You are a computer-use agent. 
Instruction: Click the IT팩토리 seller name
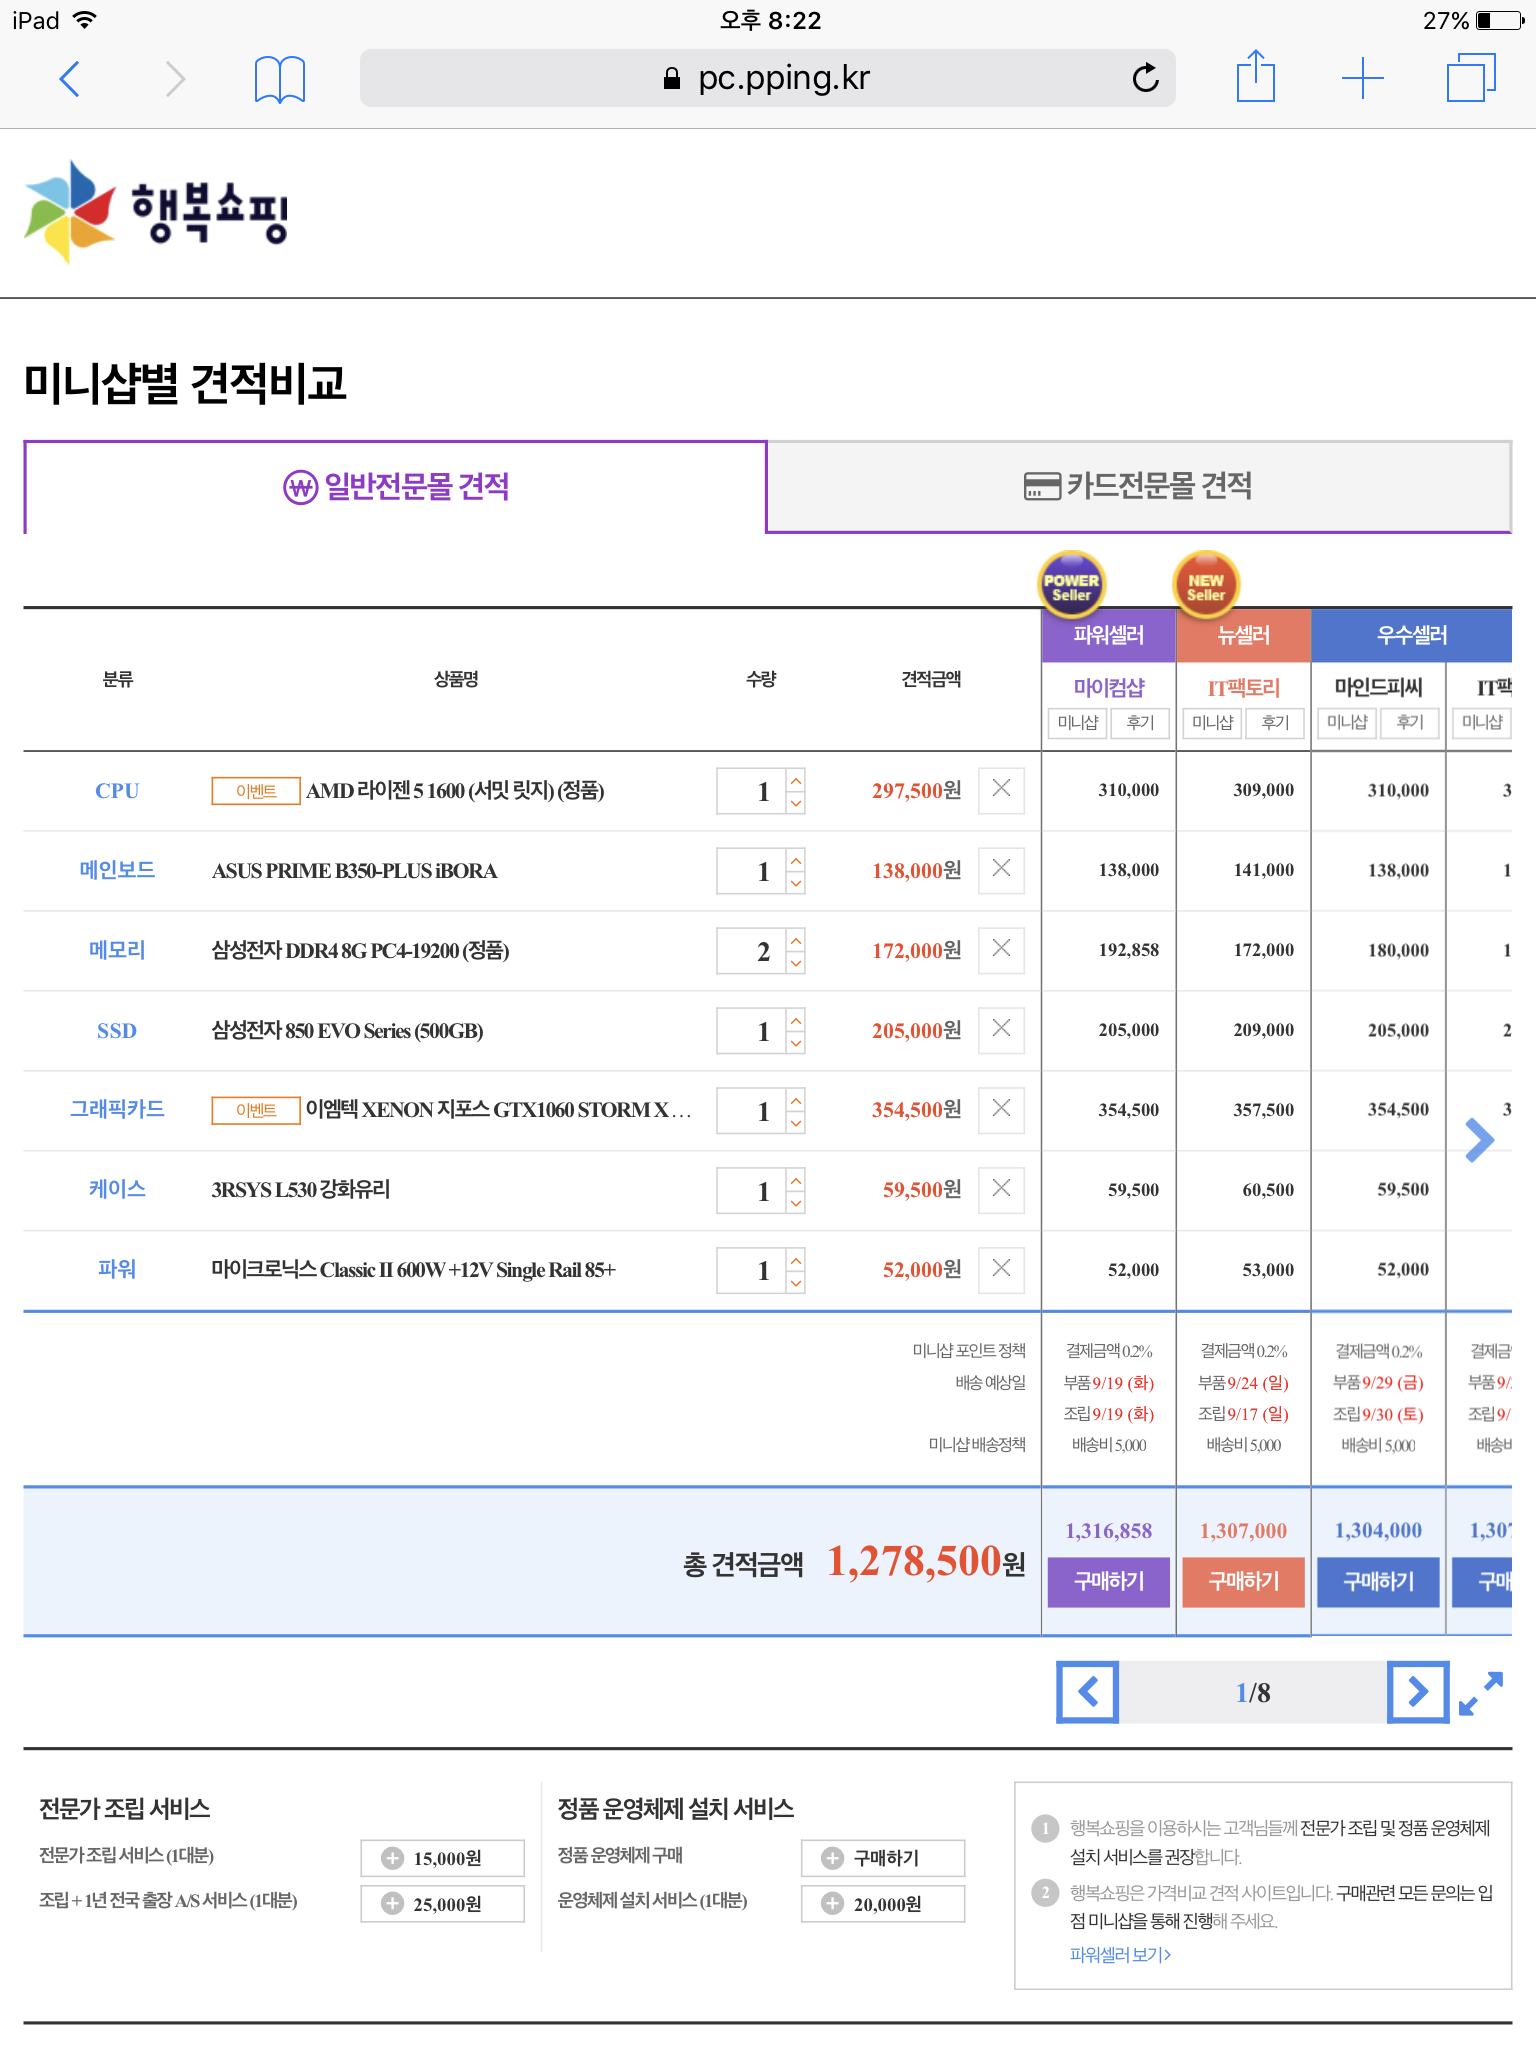(1244, 687)
